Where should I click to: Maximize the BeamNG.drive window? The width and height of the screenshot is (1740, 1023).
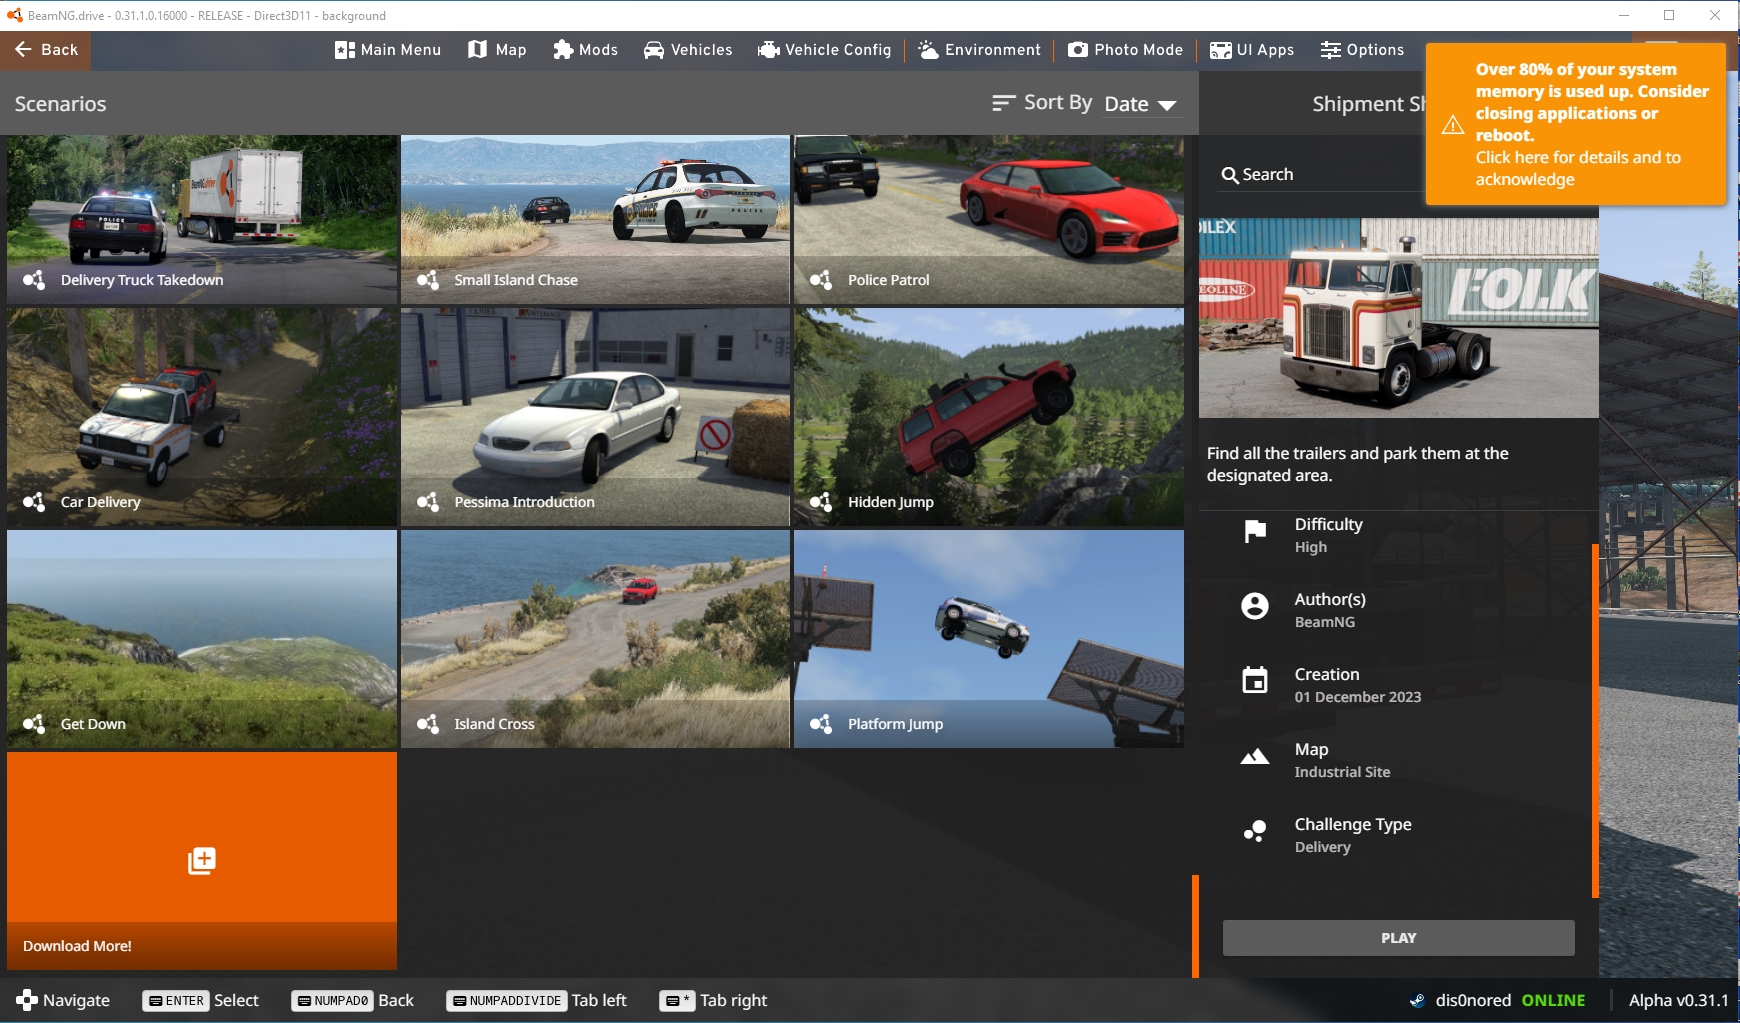point(1669,15)
